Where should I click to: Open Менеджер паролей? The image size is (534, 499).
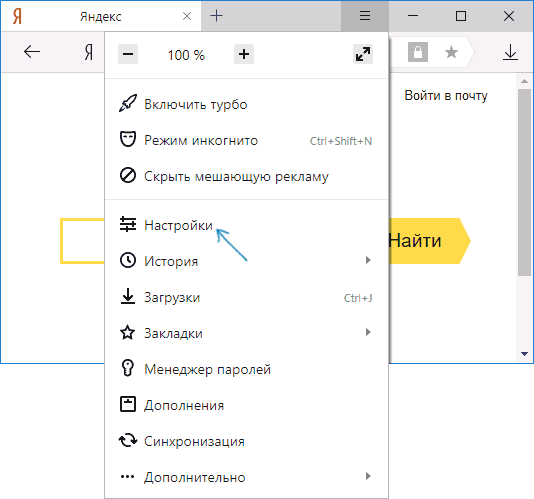tap(247, 369)
